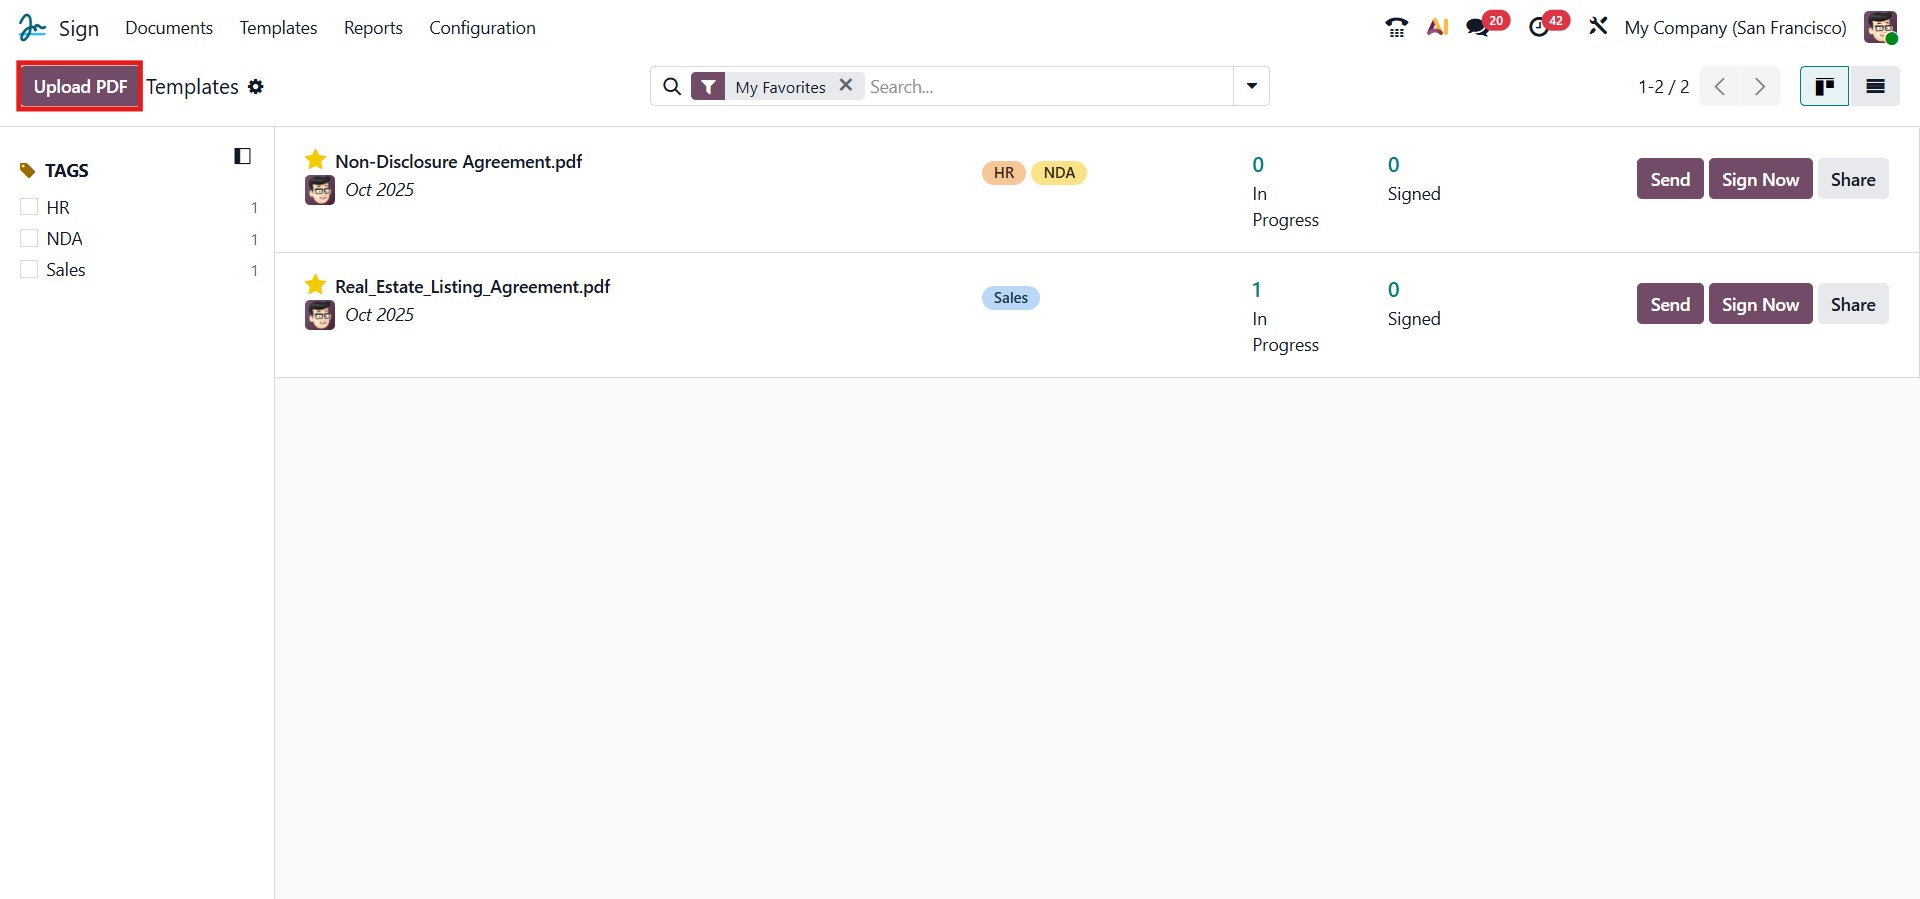Unfavorite Non-Disclosure Agreement star
Screen dimensions: 1920x899
(316, 160)
